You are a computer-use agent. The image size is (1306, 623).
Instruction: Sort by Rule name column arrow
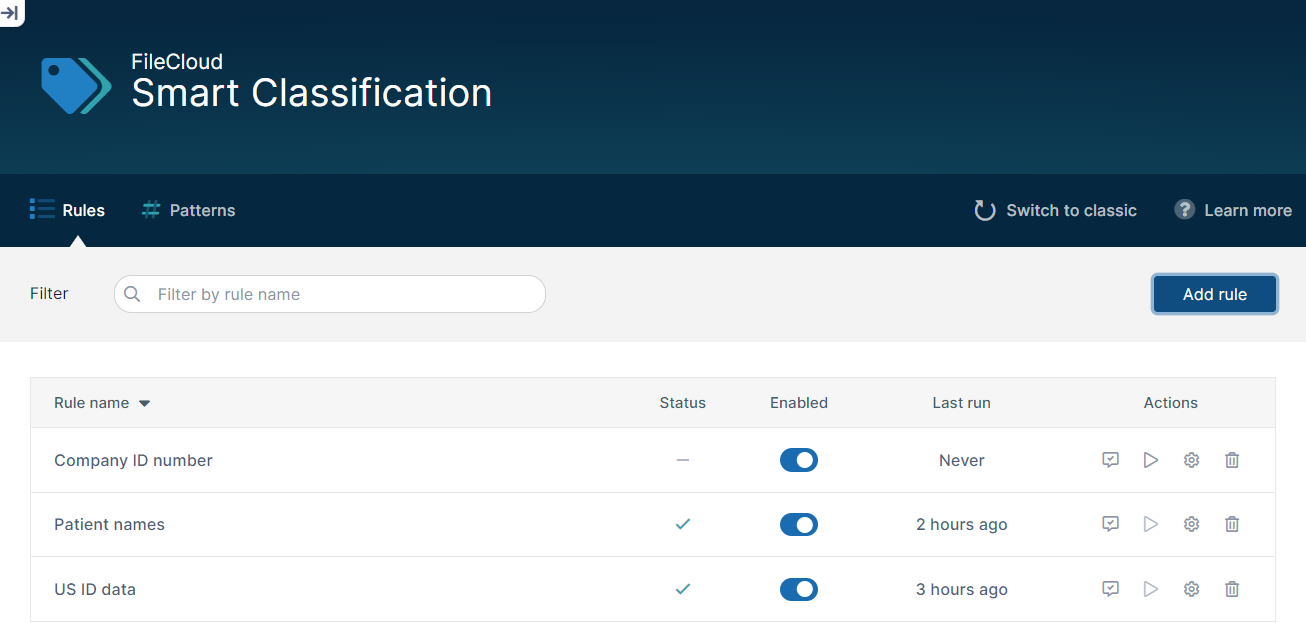point(144,404)
